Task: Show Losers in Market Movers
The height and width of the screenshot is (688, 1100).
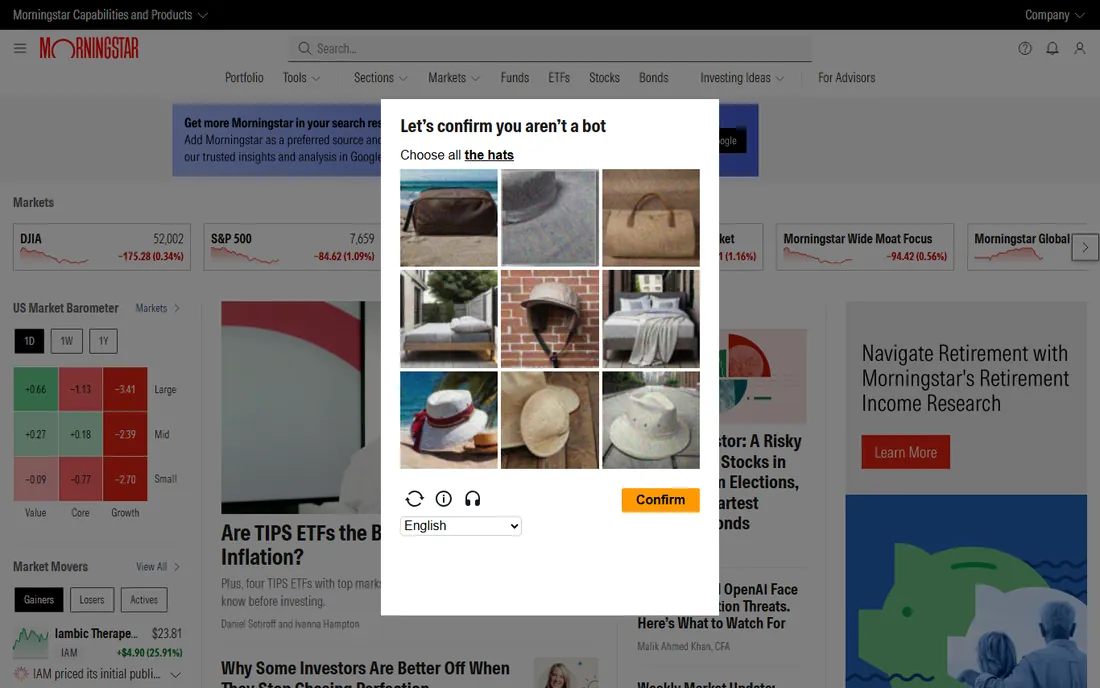Action: tap(92, 600)
